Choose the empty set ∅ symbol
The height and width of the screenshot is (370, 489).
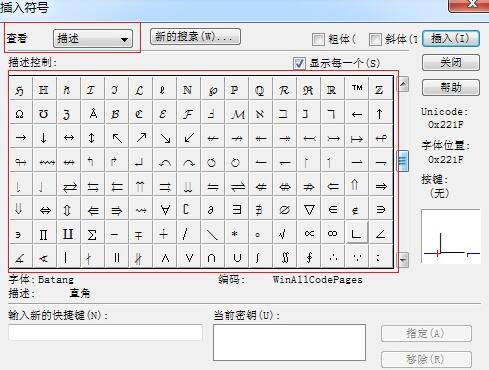tap(284, 209)
